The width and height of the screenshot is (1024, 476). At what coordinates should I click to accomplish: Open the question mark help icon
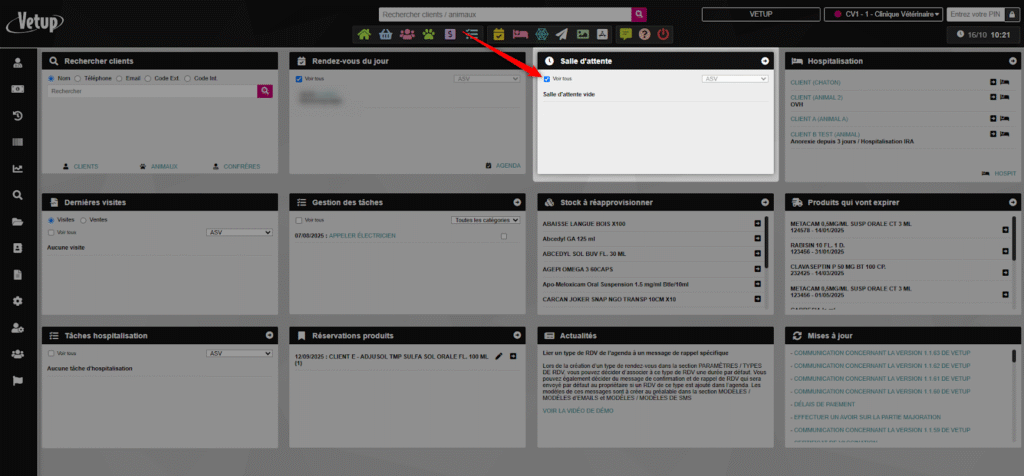[x=646, y=34]
